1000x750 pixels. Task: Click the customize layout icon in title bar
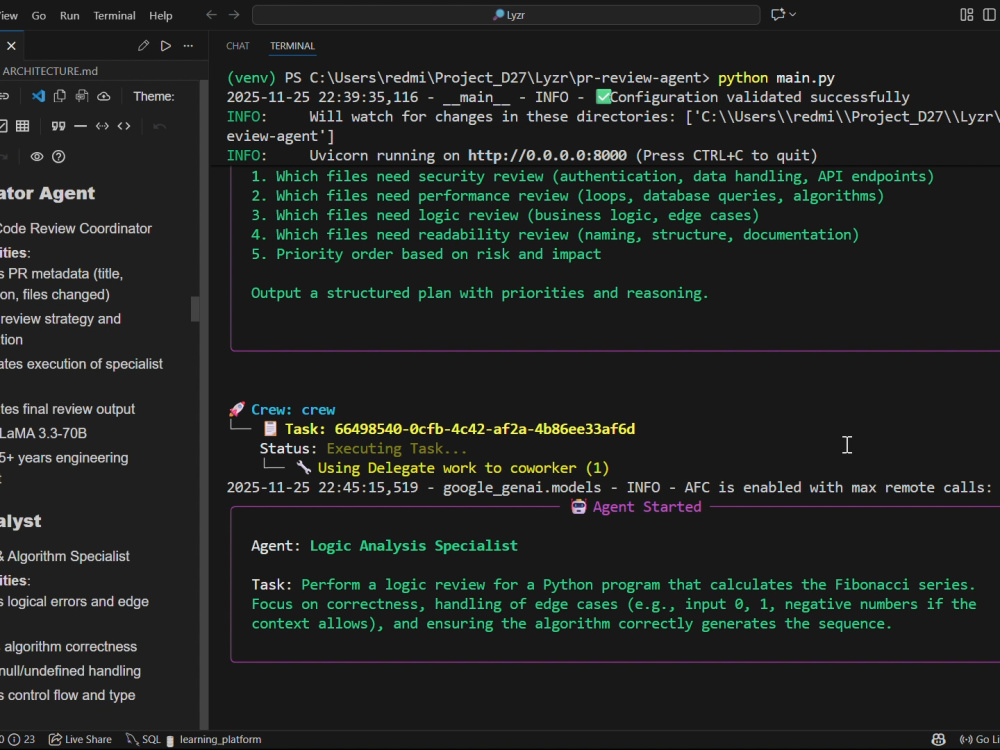tap(967, 15)
